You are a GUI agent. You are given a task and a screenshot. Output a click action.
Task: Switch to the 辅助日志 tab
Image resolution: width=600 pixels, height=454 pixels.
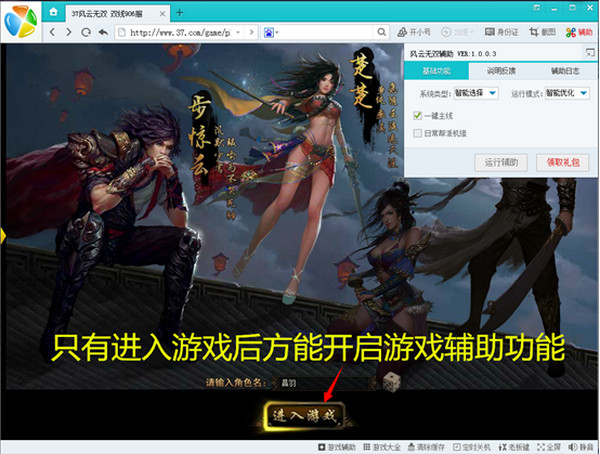[x=565, y=71]
